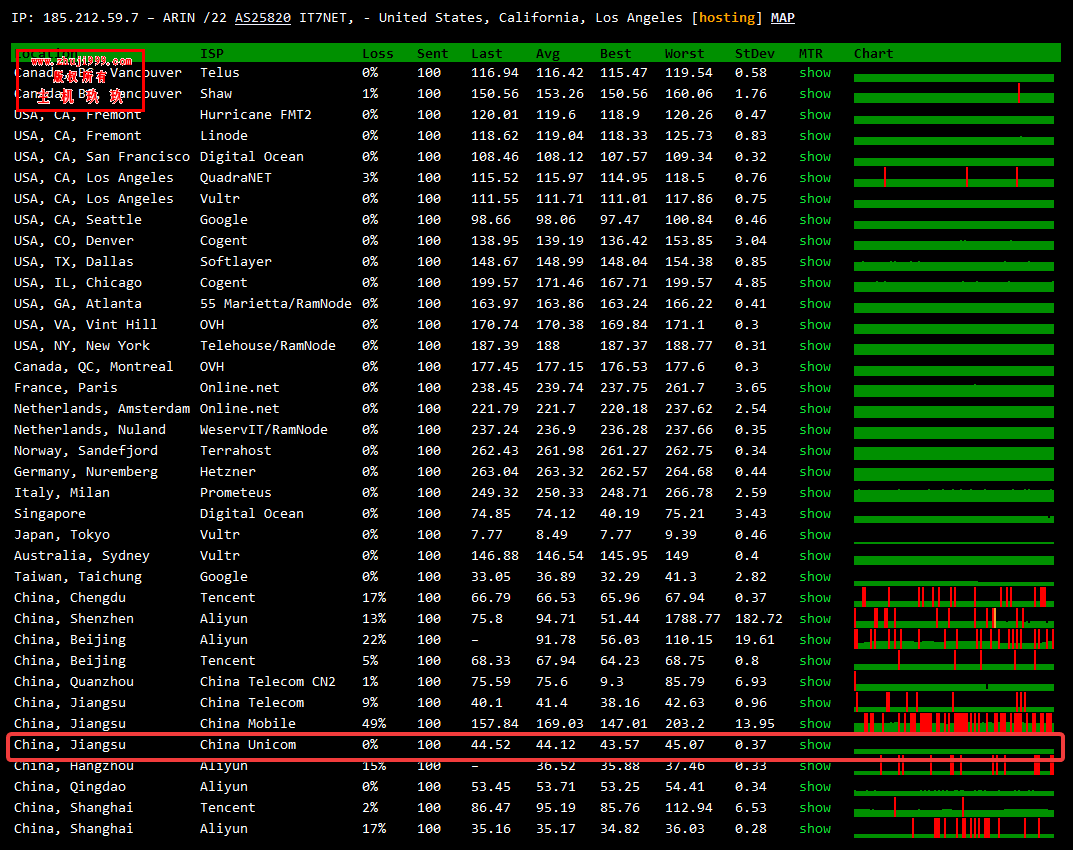Show MTR for Seattle Google

(815, 220)
